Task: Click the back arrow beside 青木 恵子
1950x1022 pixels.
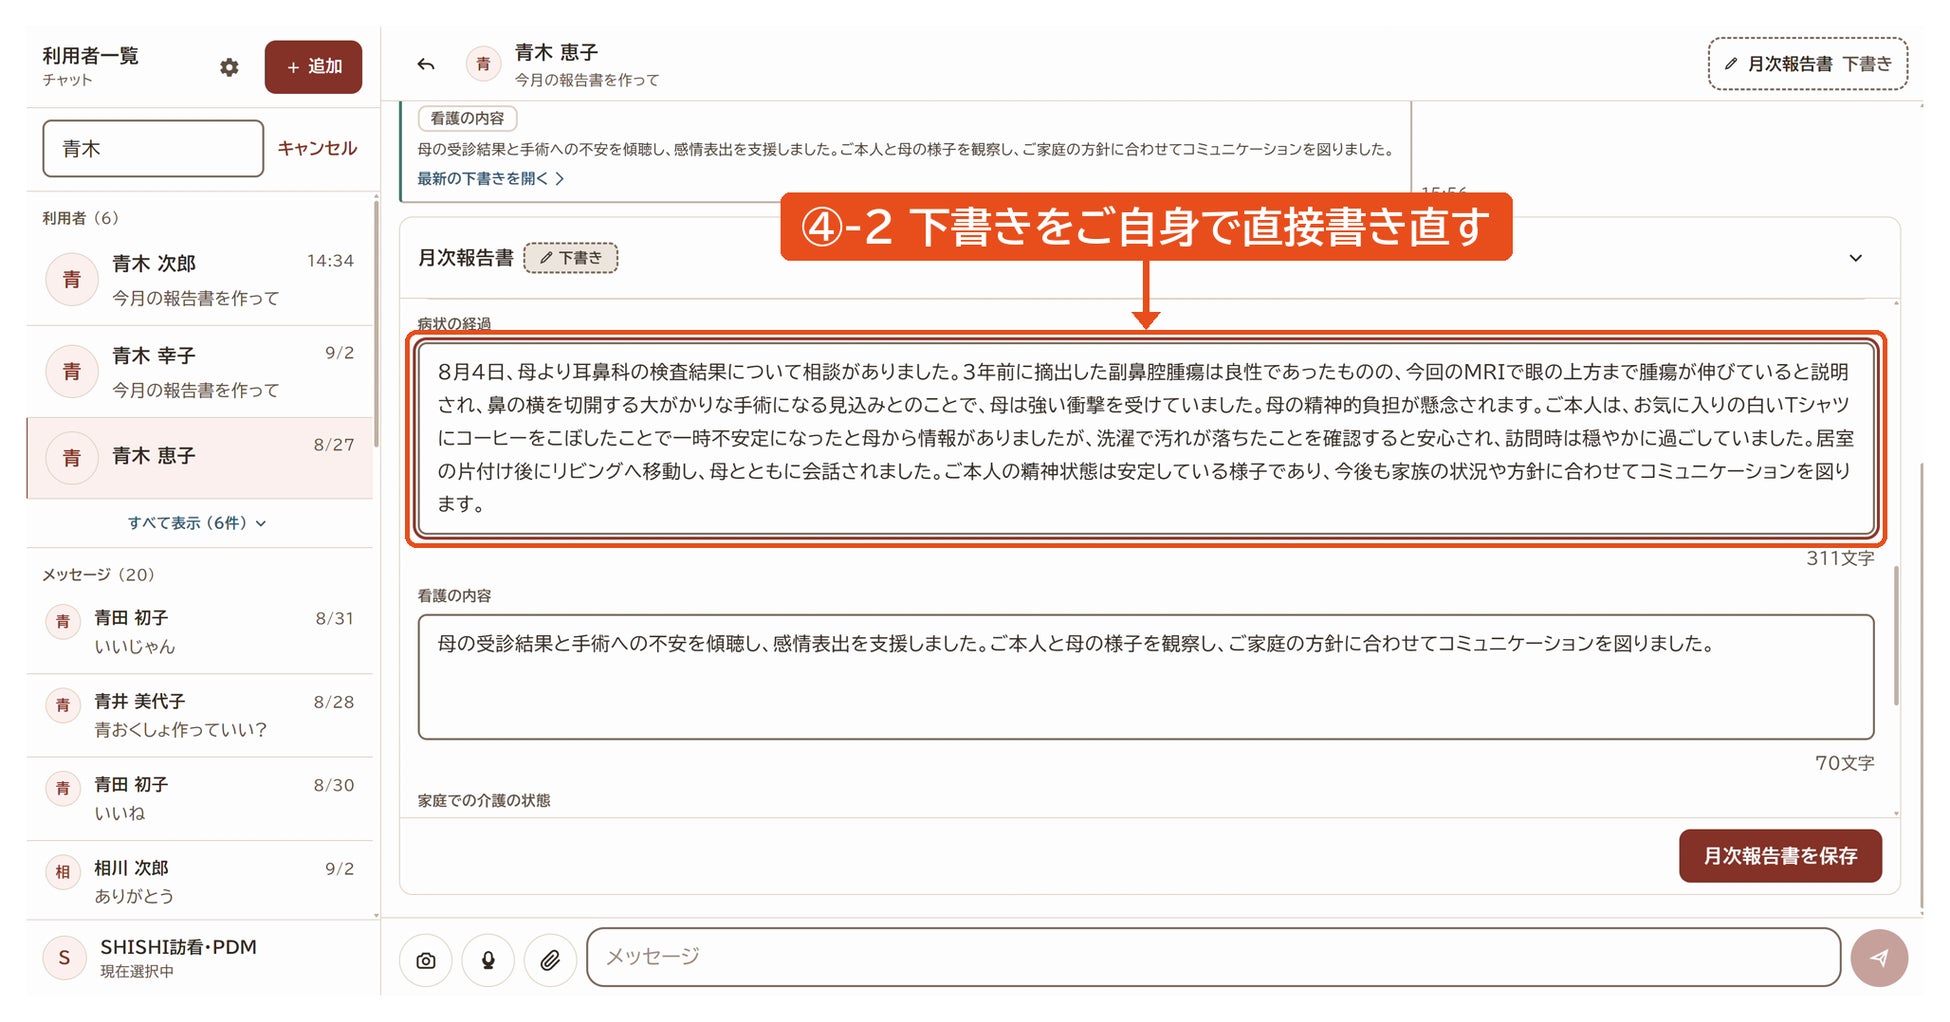Action: point(426,65)
